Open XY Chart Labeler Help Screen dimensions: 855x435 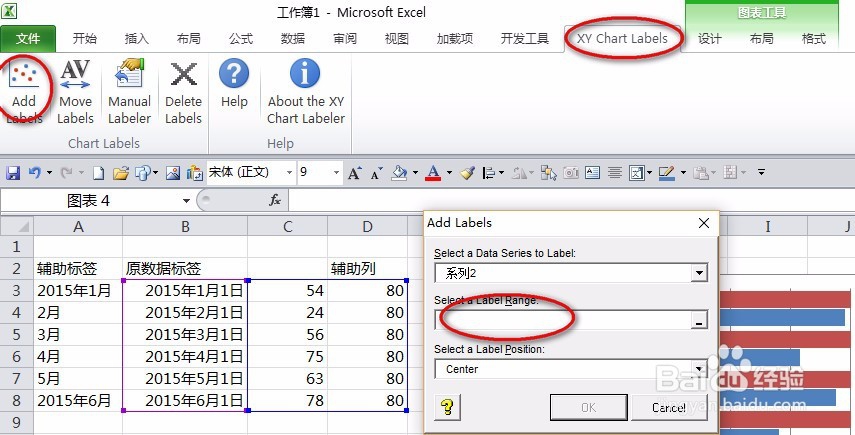(x=234, y=84)
